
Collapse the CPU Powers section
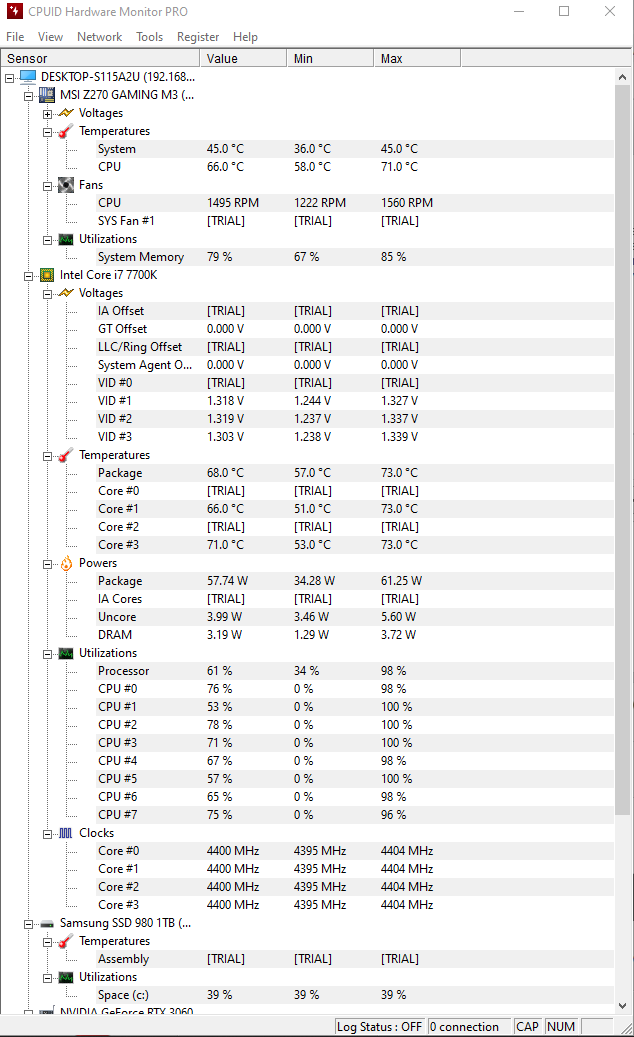48,564
